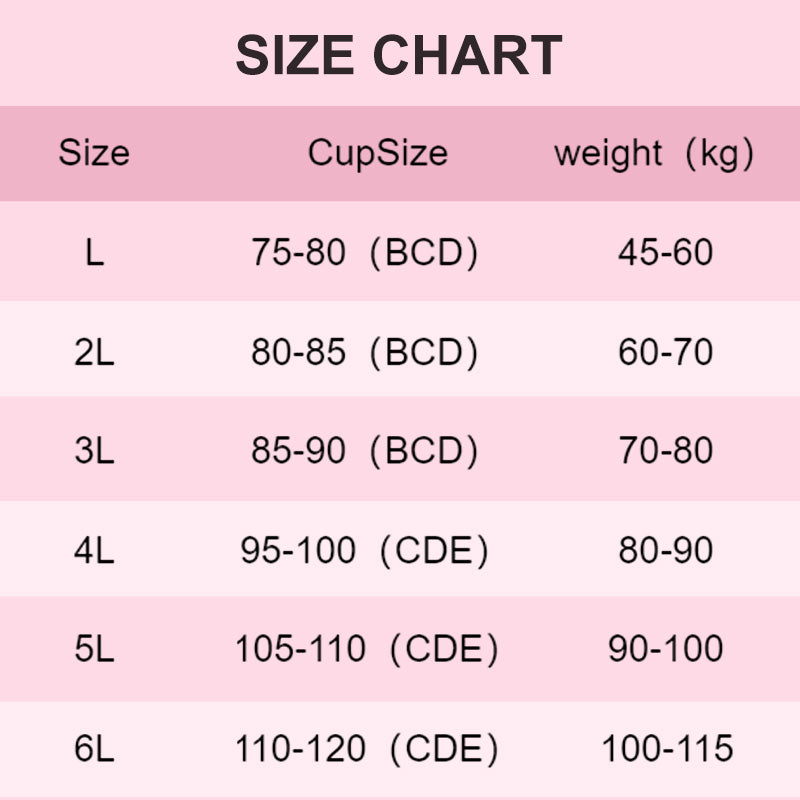The width and height of the screenshot is (800, 800).
Task: Select the 60-70 weight value
Action: click(665, 352)
